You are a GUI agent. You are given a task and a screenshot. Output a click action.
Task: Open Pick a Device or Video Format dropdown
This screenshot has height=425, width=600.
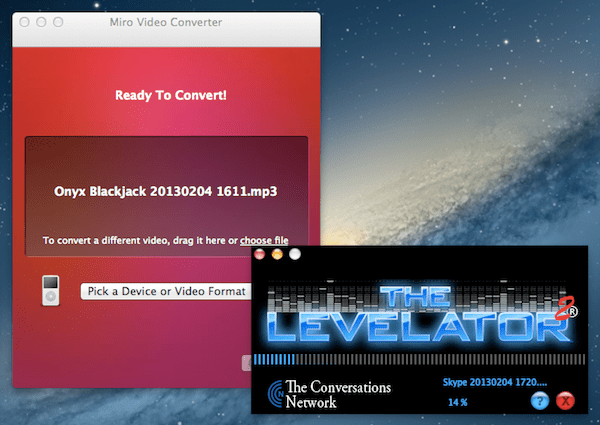pyautogui.click(x=166, y=291)
